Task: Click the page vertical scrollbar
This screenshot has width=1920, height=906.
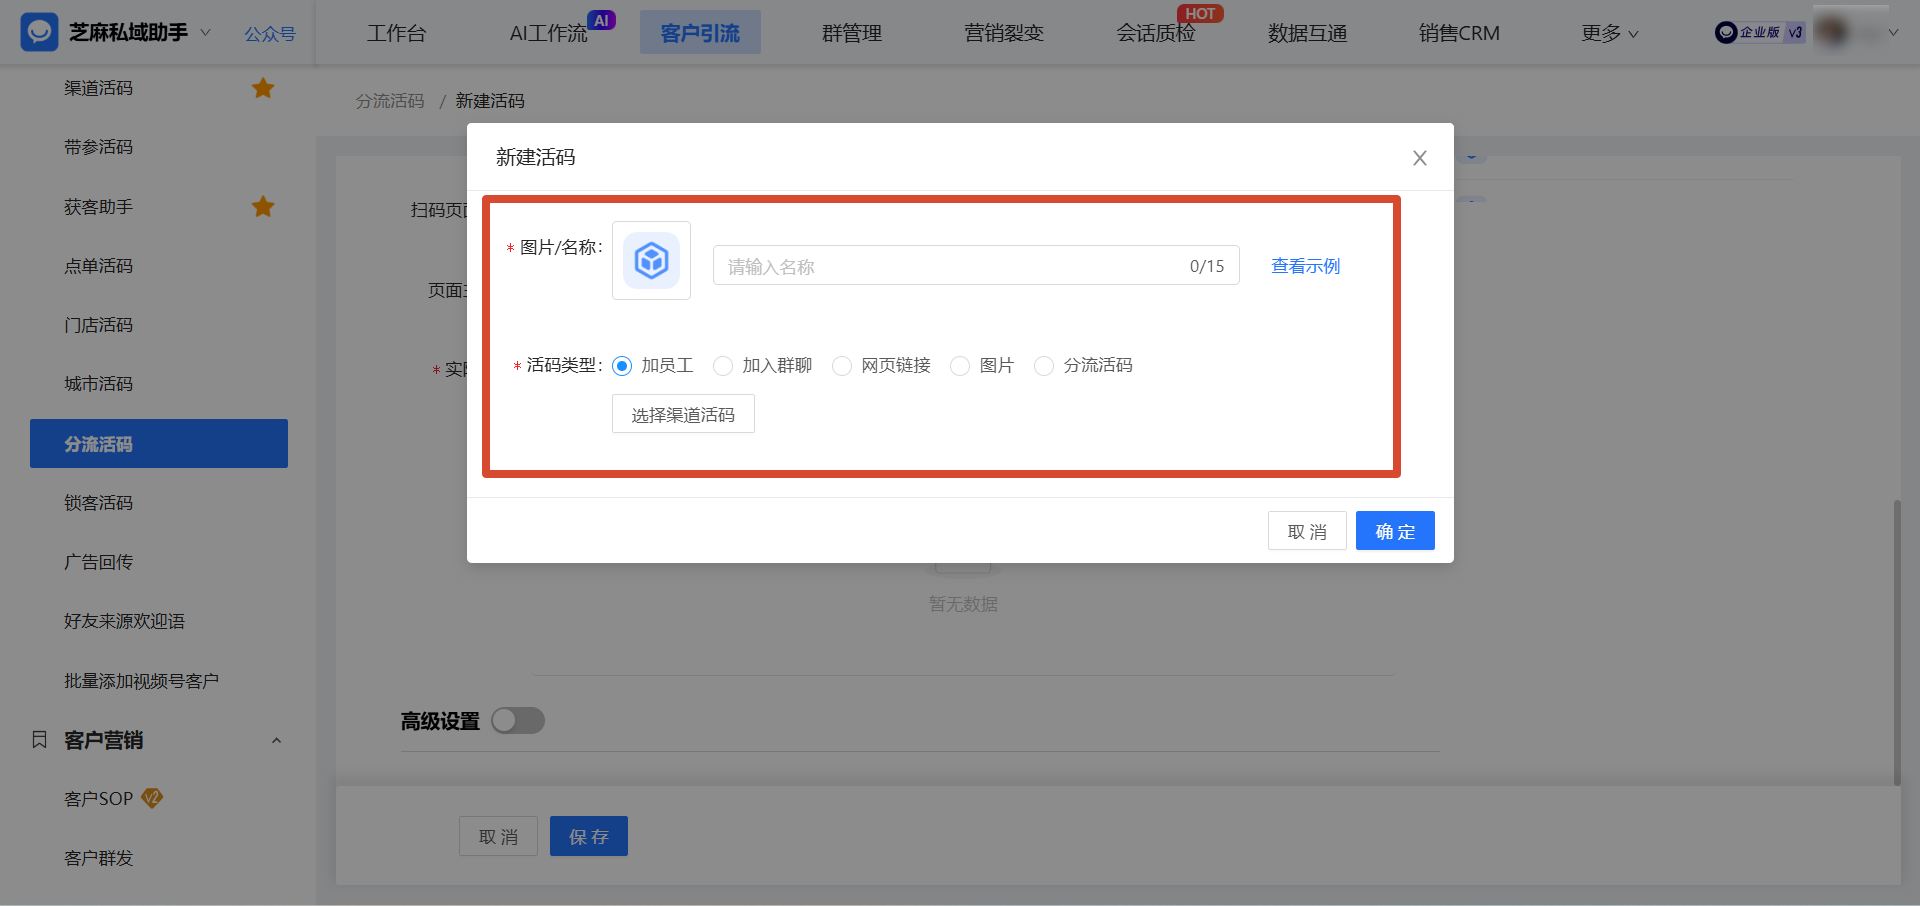Action: point(1897,642)
